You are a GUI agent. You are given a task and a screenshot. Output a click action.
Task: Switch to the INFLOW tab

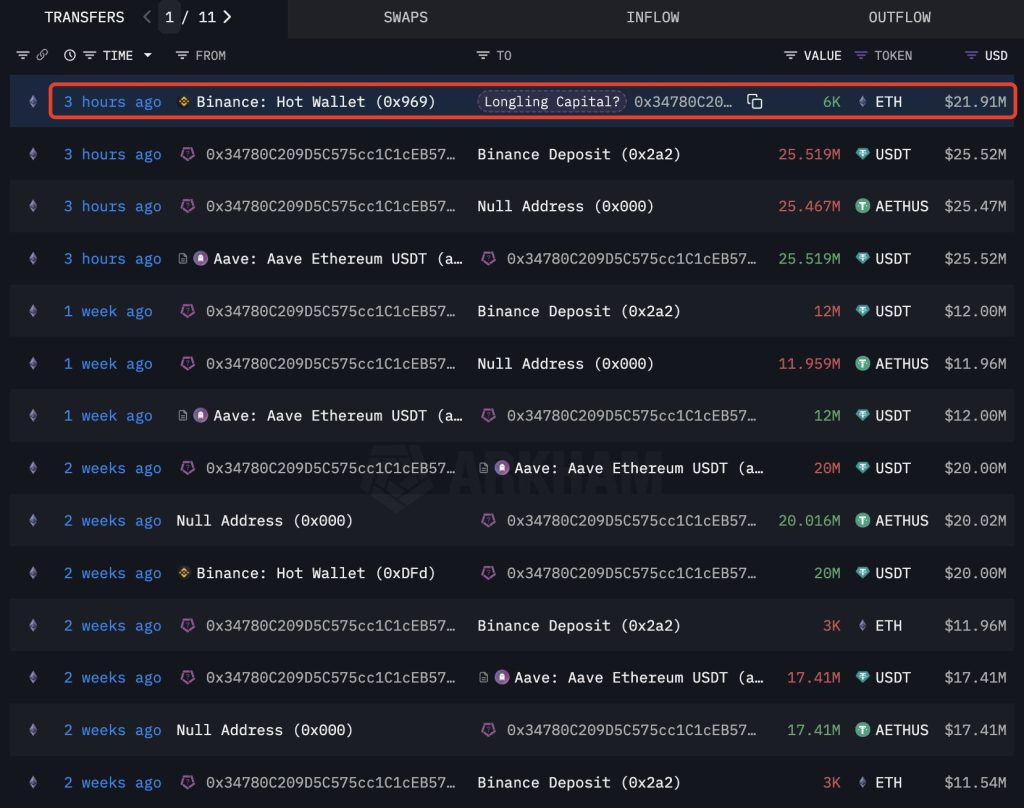(652, 17)
